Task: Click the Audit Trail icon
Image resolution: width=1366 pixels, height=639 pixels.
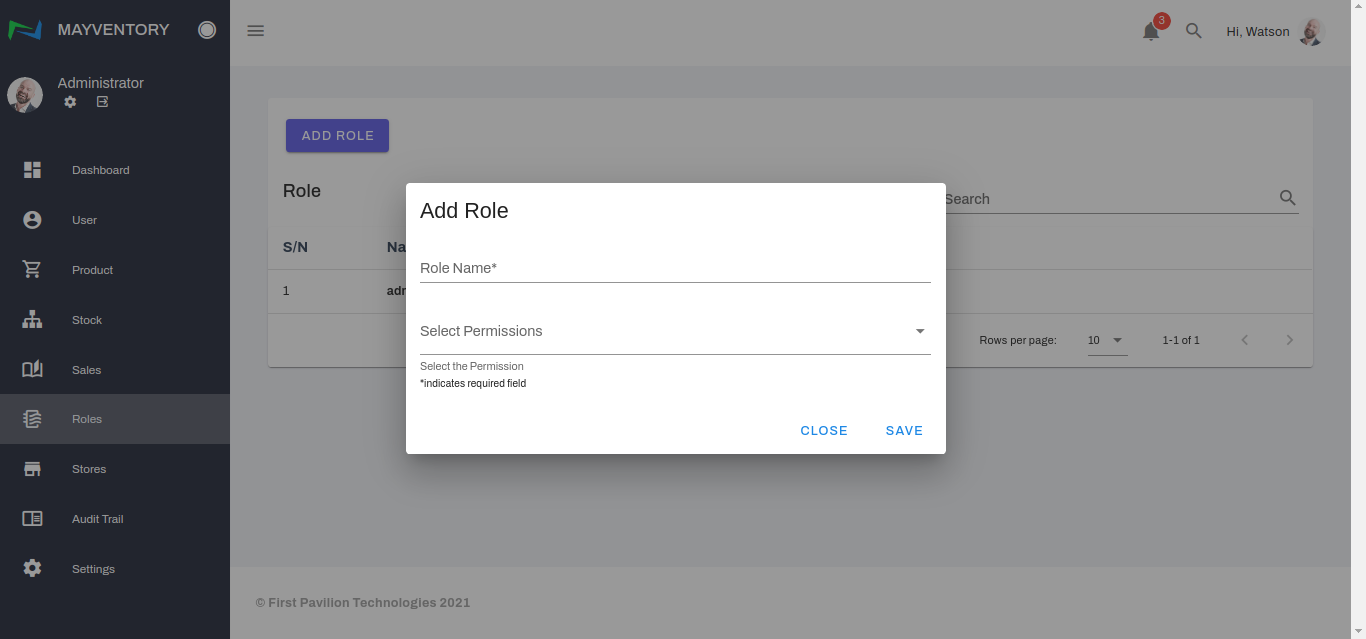Action: [x=32, y=519]
